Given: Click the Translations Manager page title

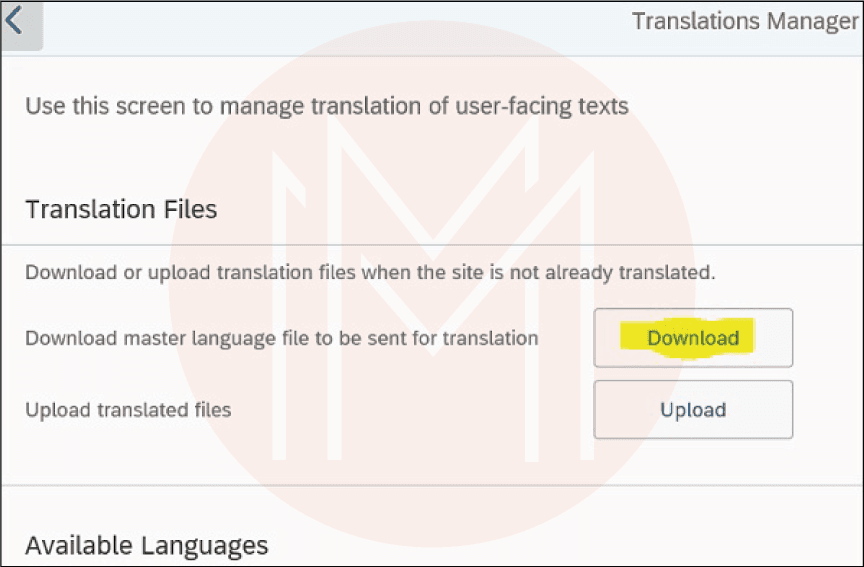Looking at the screenshot, I should (744, 22).
